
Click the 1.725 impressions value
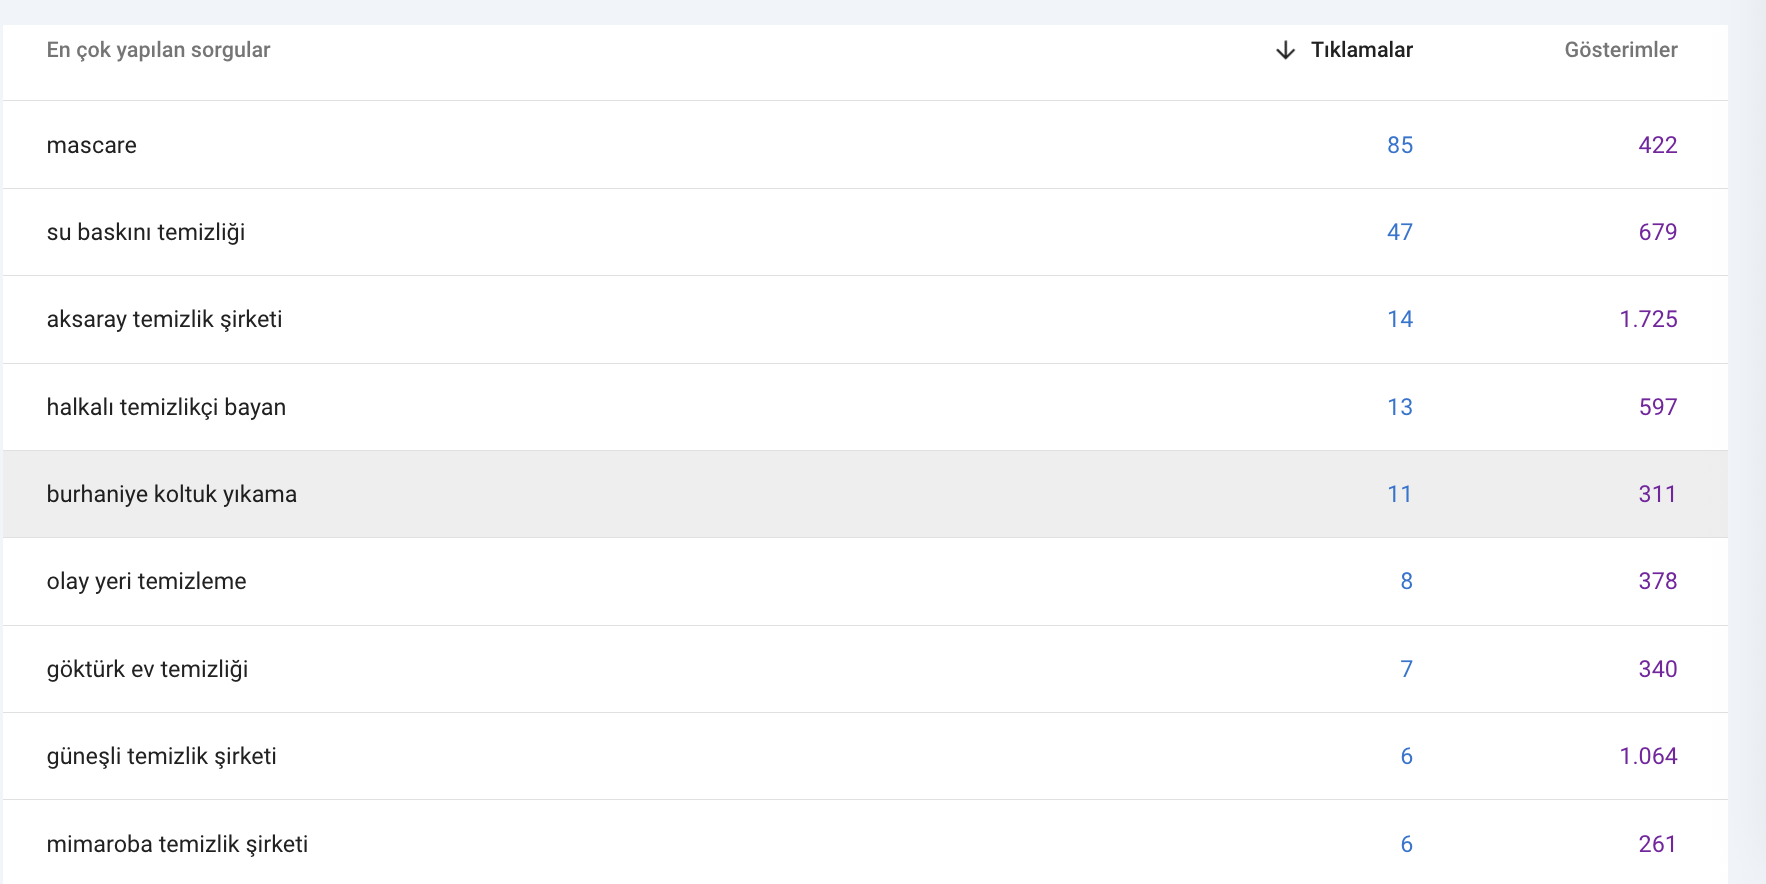1648,319
